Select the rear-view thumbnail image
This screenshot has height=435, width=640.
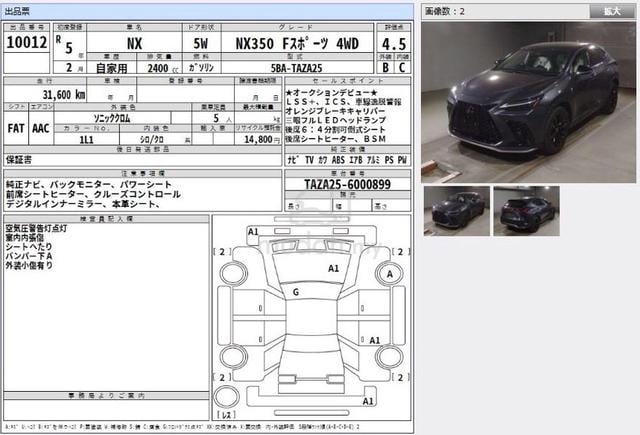pos(527,211)
